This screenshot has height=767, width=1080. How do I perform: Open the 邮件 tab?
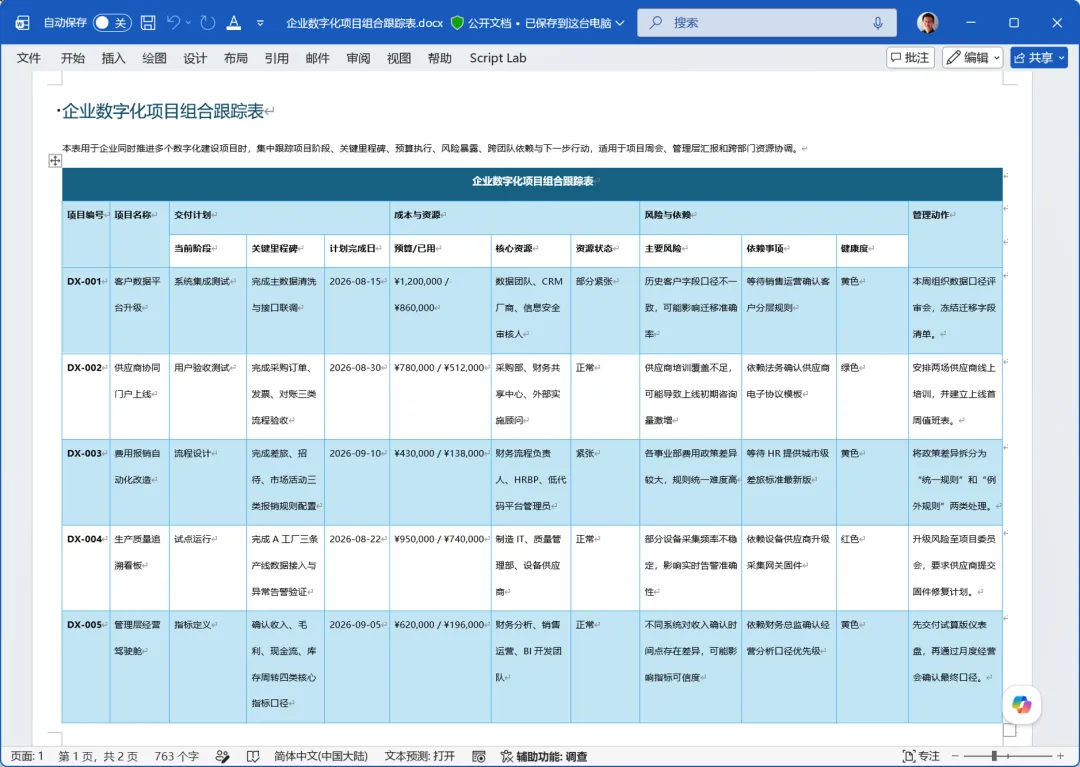(318, 58)
